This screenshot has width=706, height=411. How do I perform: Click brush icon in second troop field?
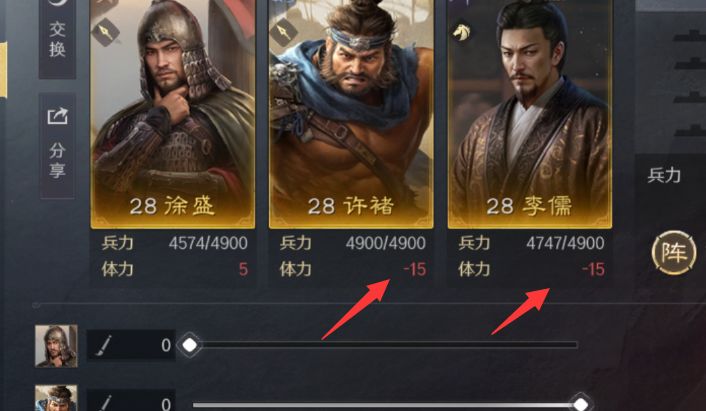click(103, 403)
